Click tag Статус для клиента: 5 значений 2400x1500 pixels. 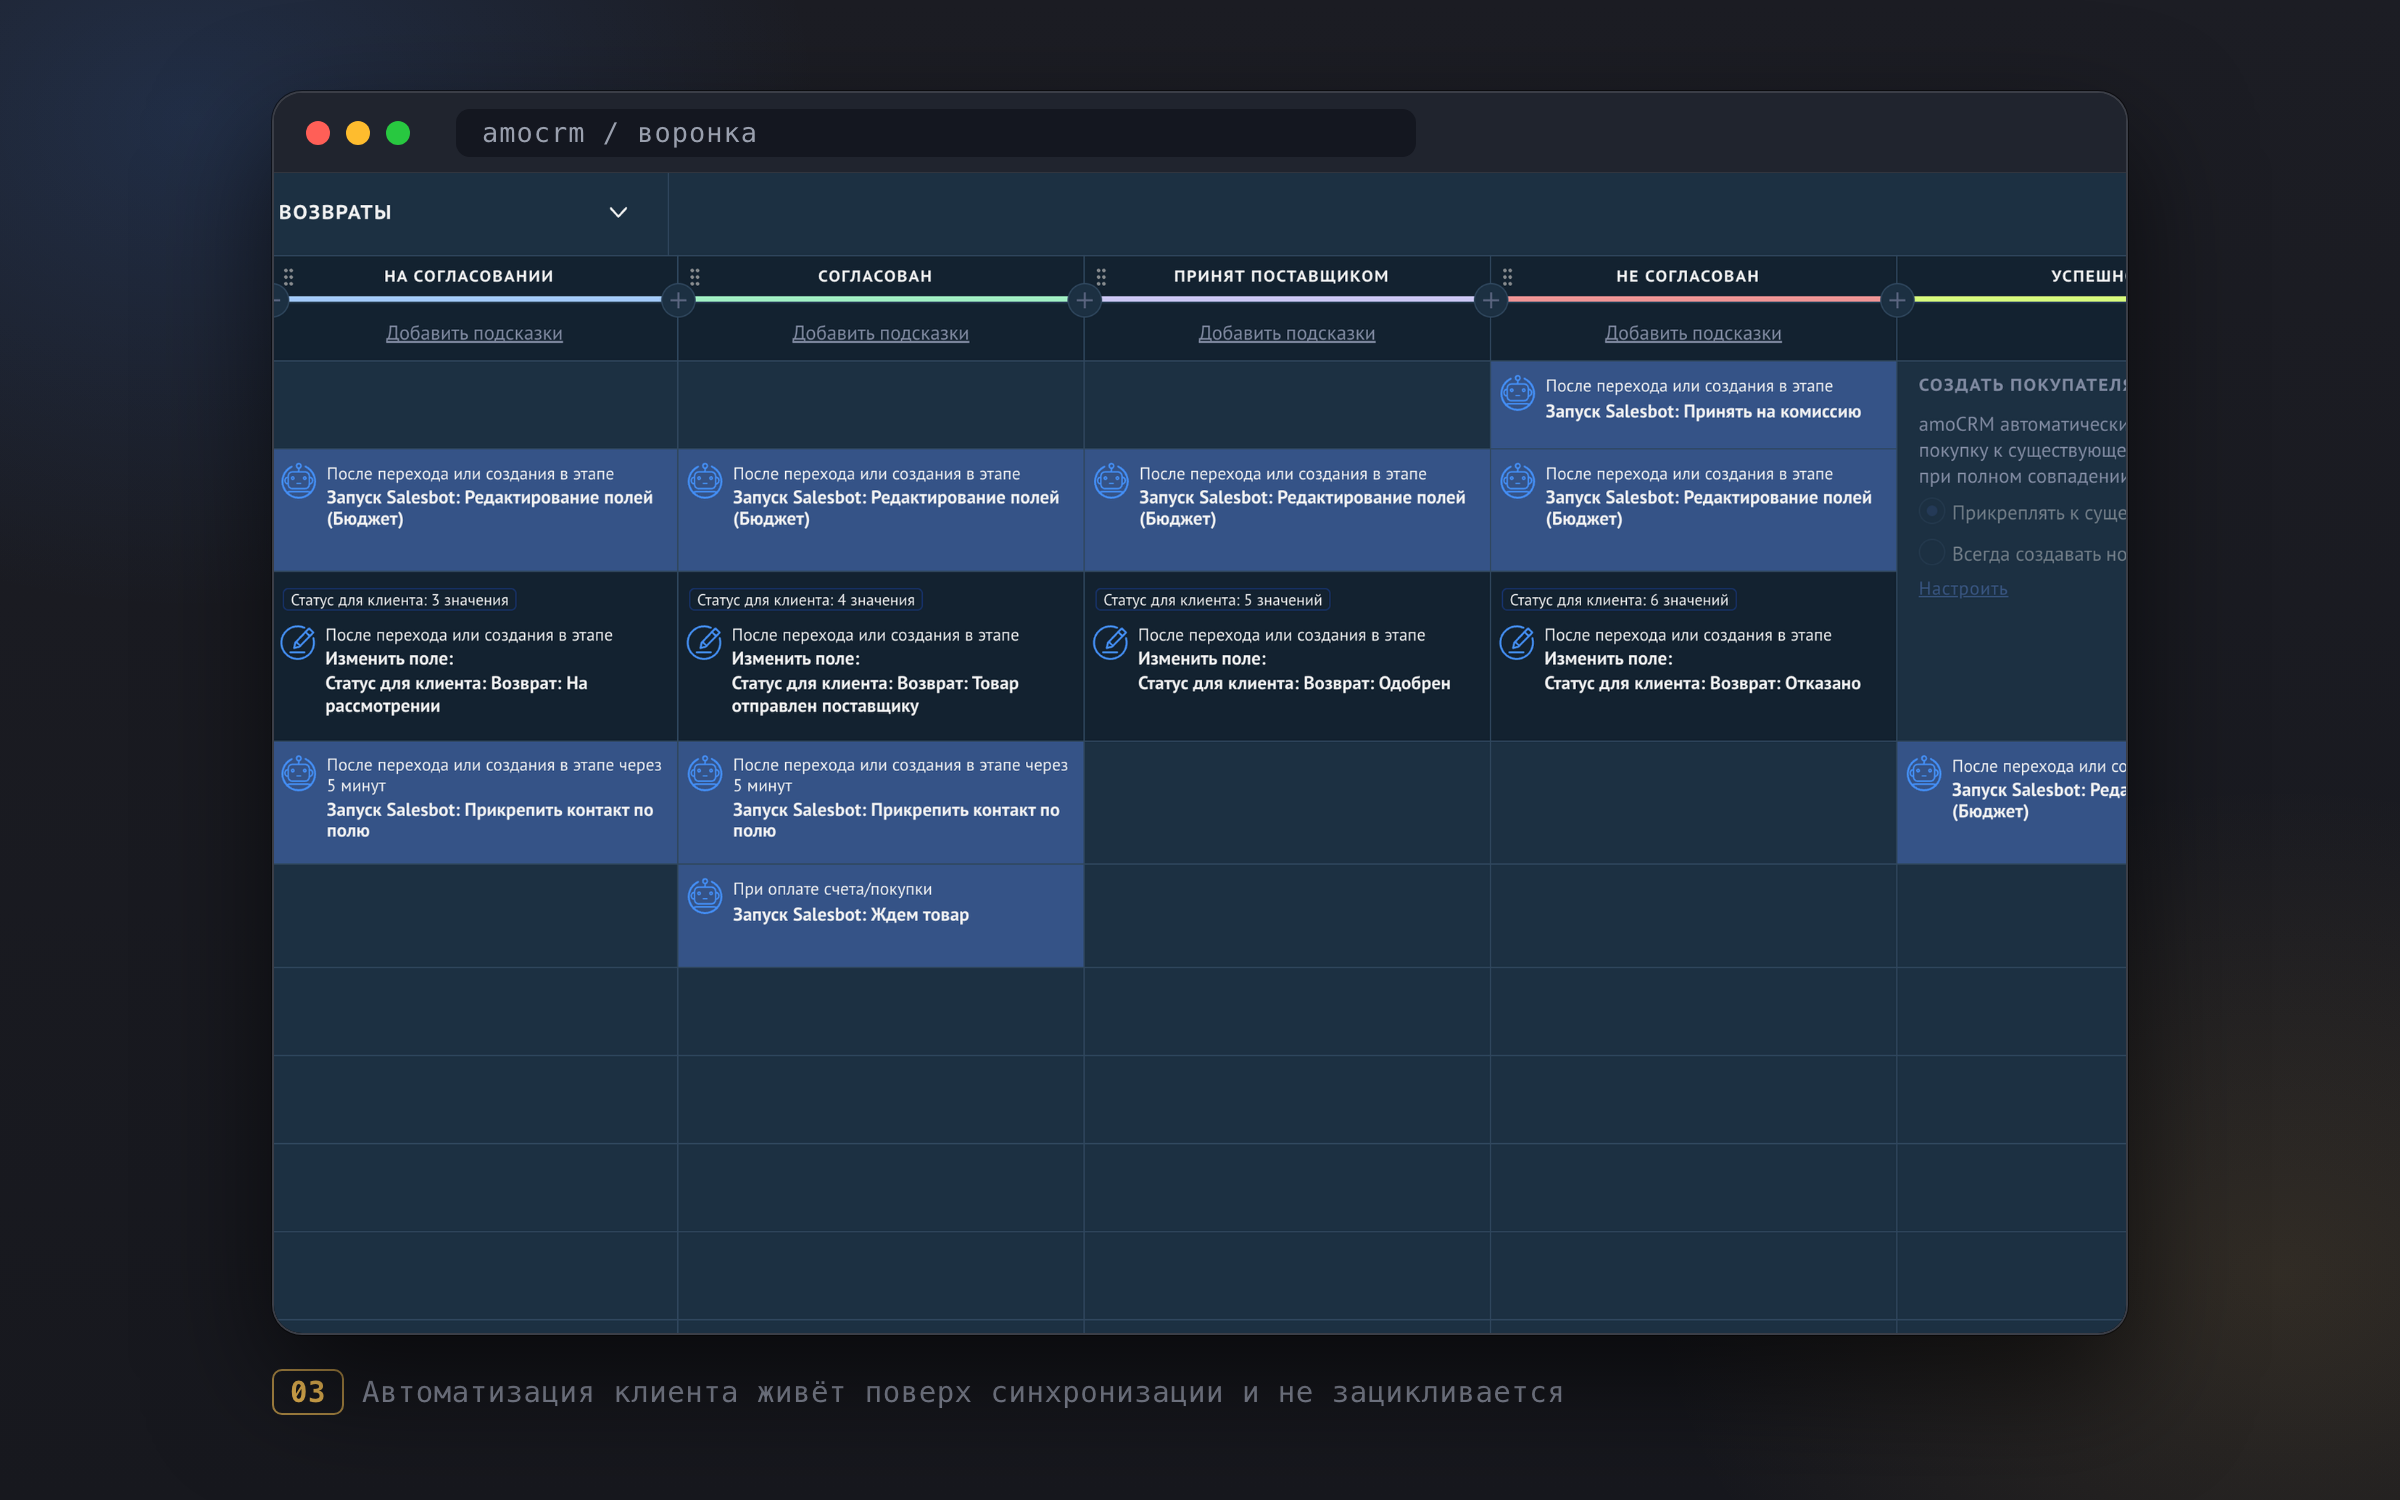[x=1212, y=600]
